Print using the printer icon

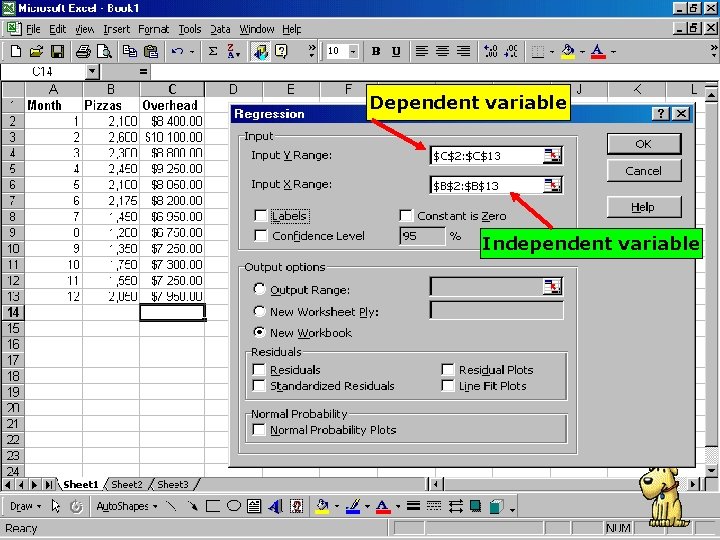83,51
